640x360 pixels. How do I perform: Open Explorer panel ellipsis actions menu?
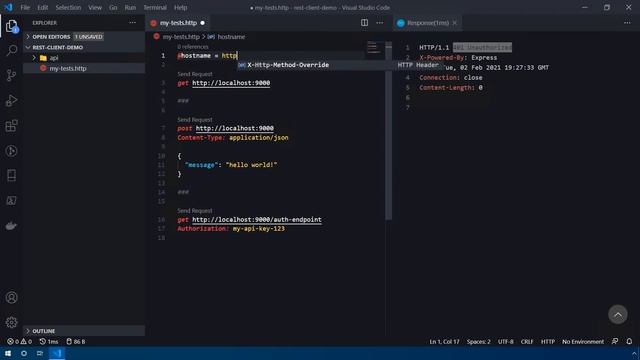point(133,23)
